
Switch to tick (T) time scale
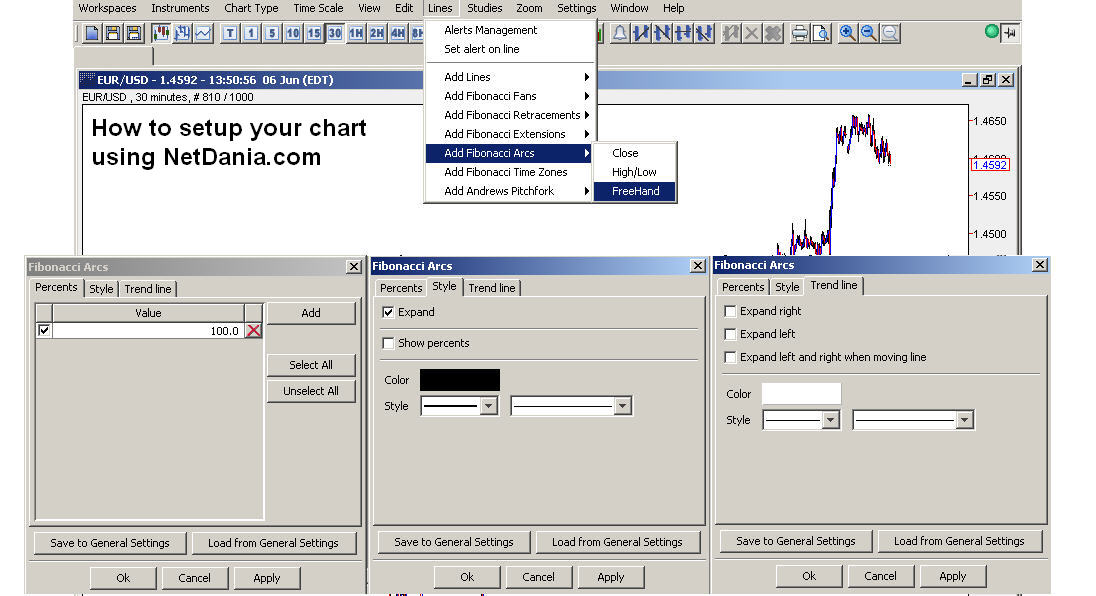pyautogui.click(x=230, y=33)
